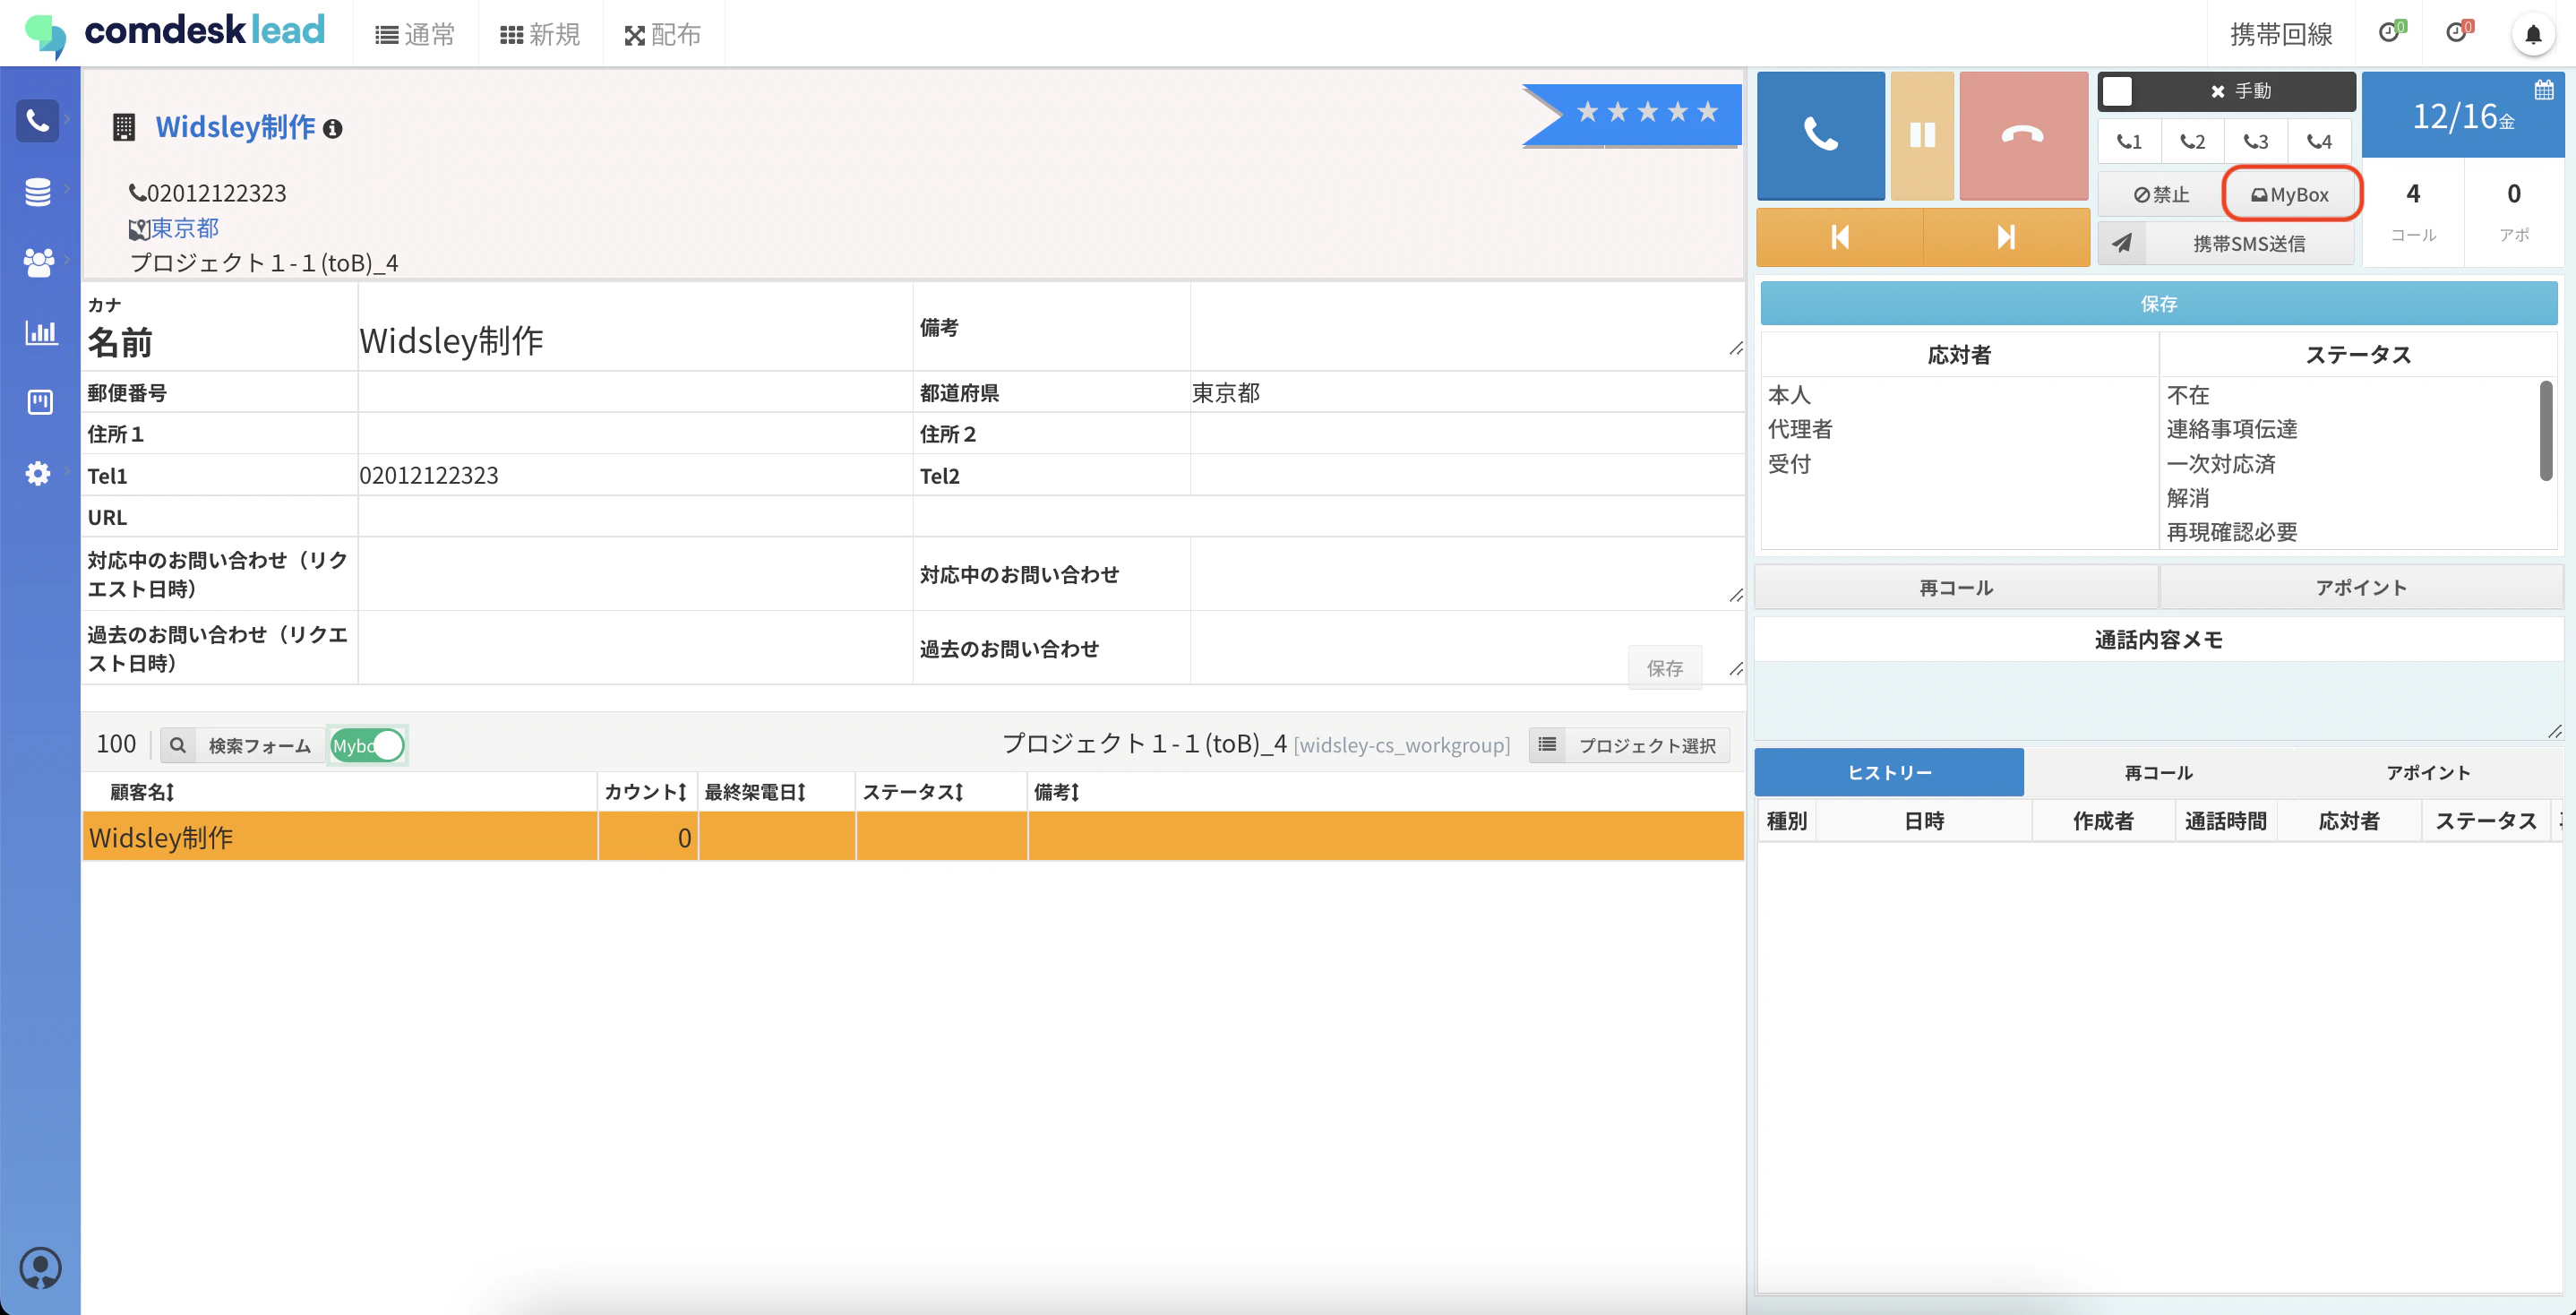The image size is (2576, 1315).
Task: Sort by 備考 column
Action: click(1057, 792)
